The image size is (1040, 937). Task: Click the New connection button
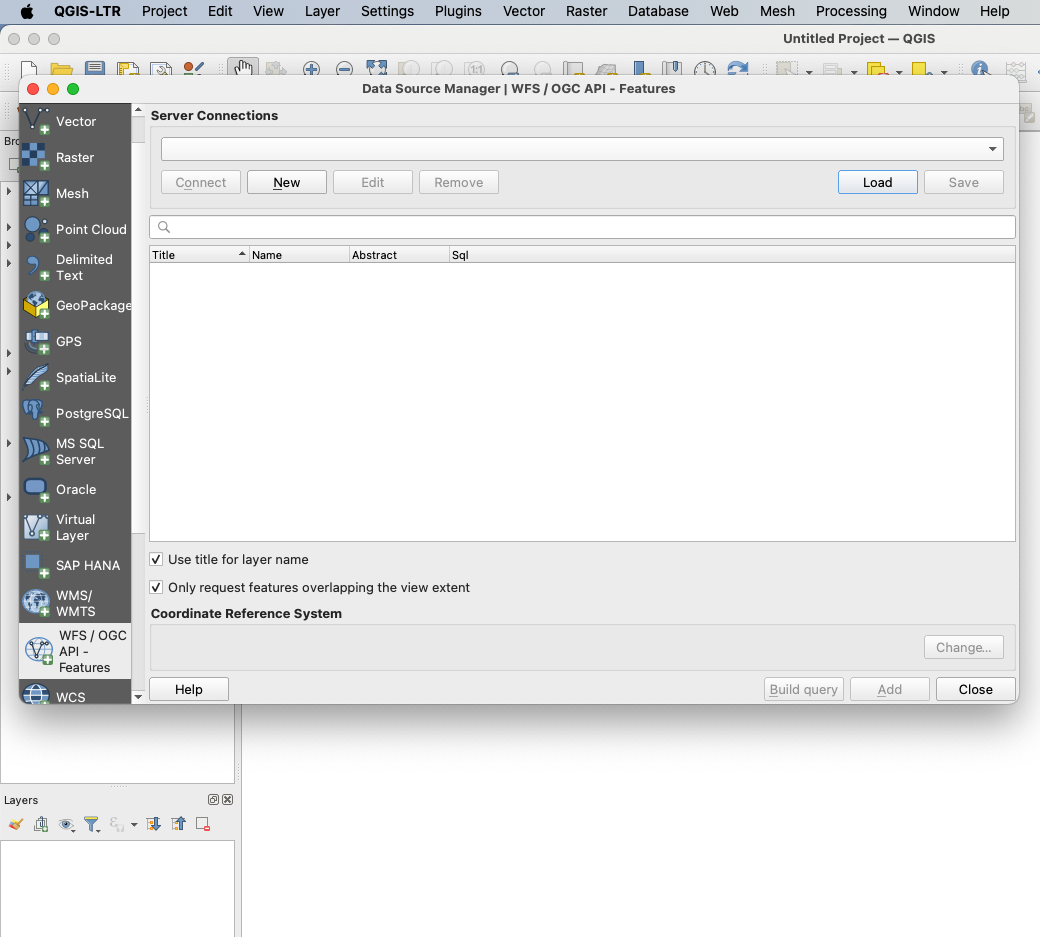pos(287,182)
